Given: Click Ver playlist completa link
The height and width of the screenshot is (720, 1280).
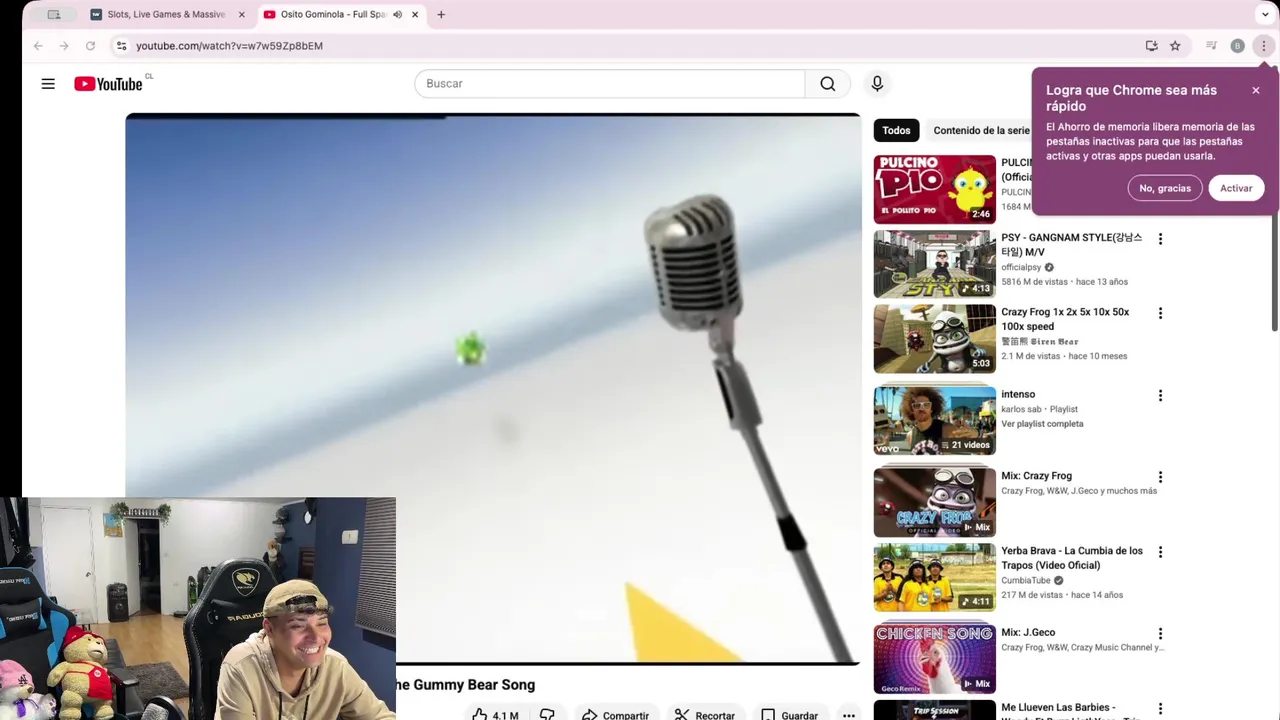Looking at the screenshot, I should pyautogui.click(x=1042, y=424).
